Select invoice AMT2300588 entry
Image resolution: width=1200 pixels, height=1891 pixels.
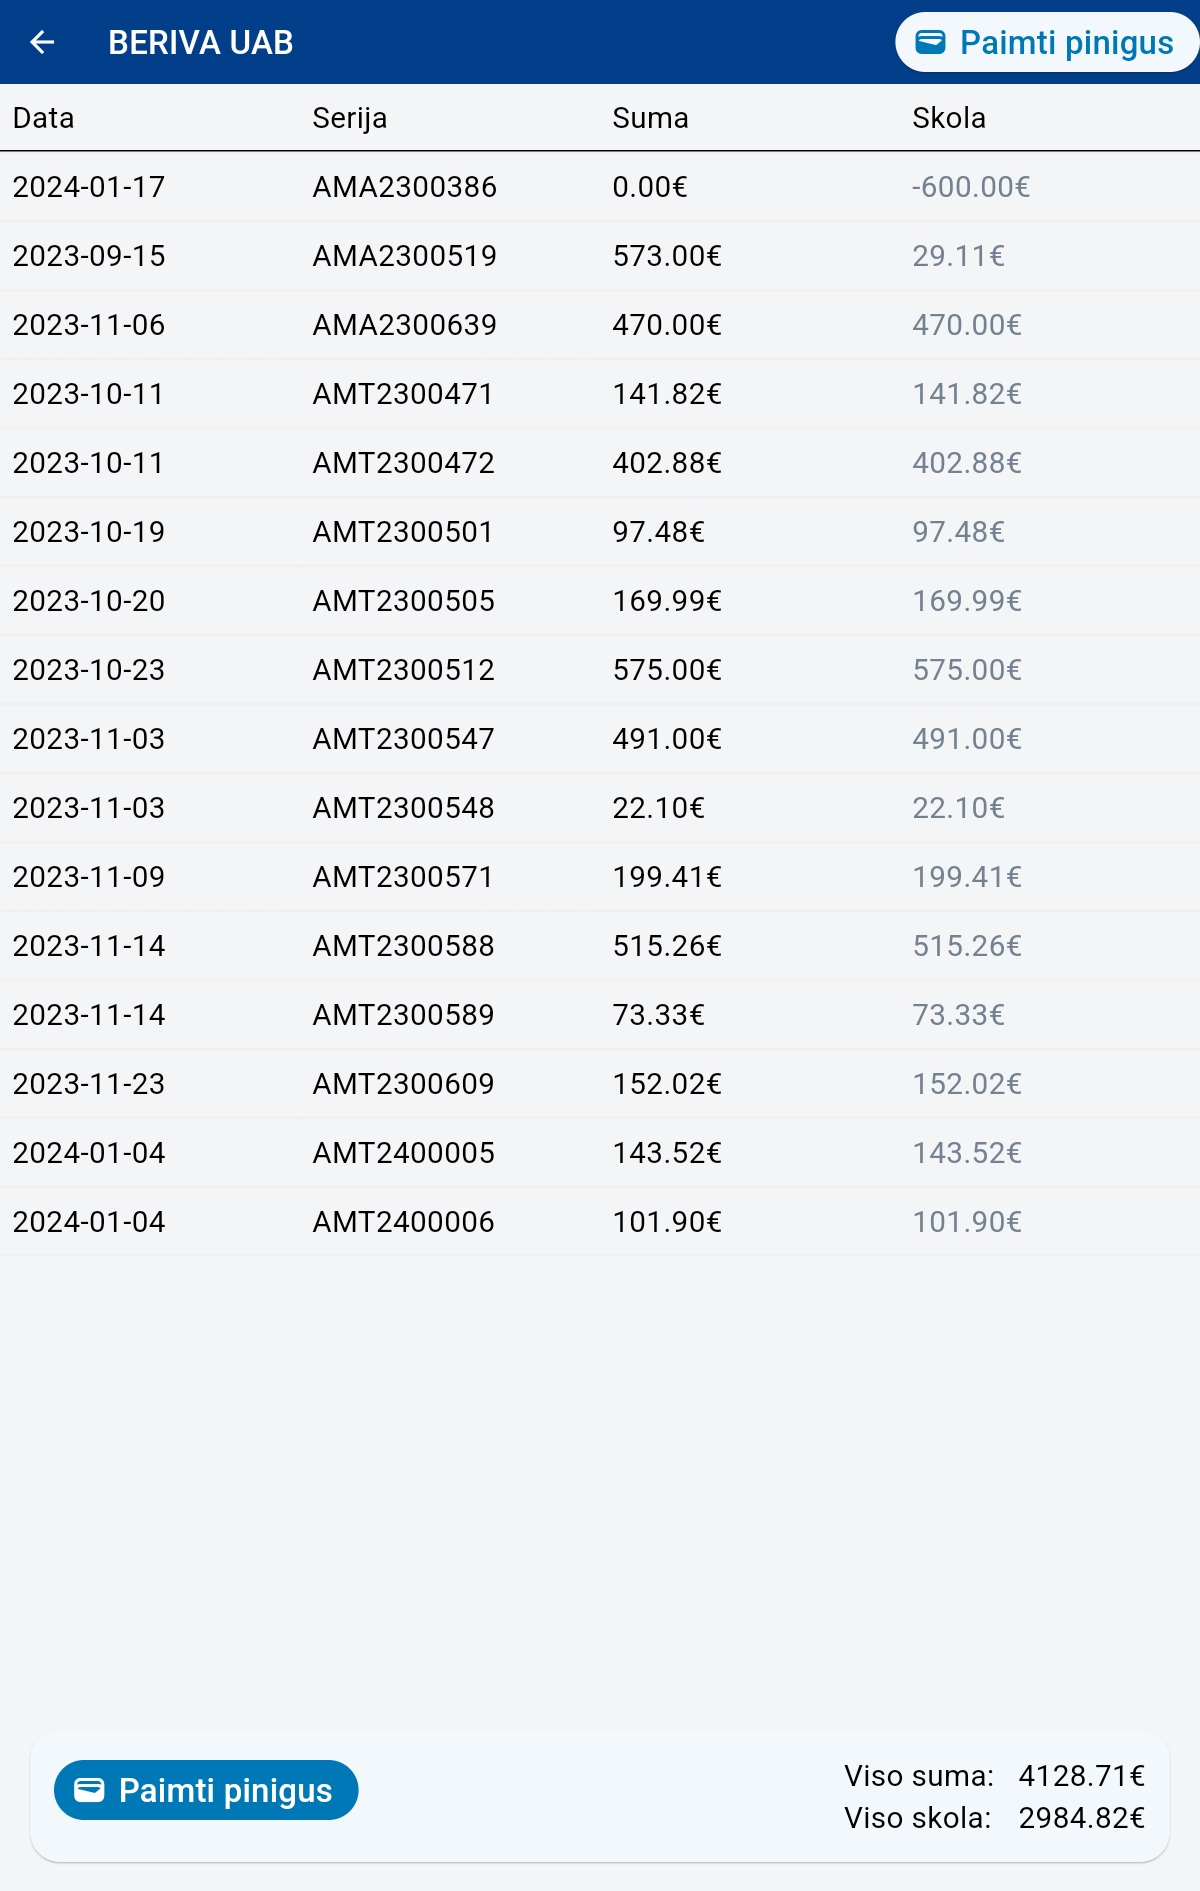pos(600,946)
